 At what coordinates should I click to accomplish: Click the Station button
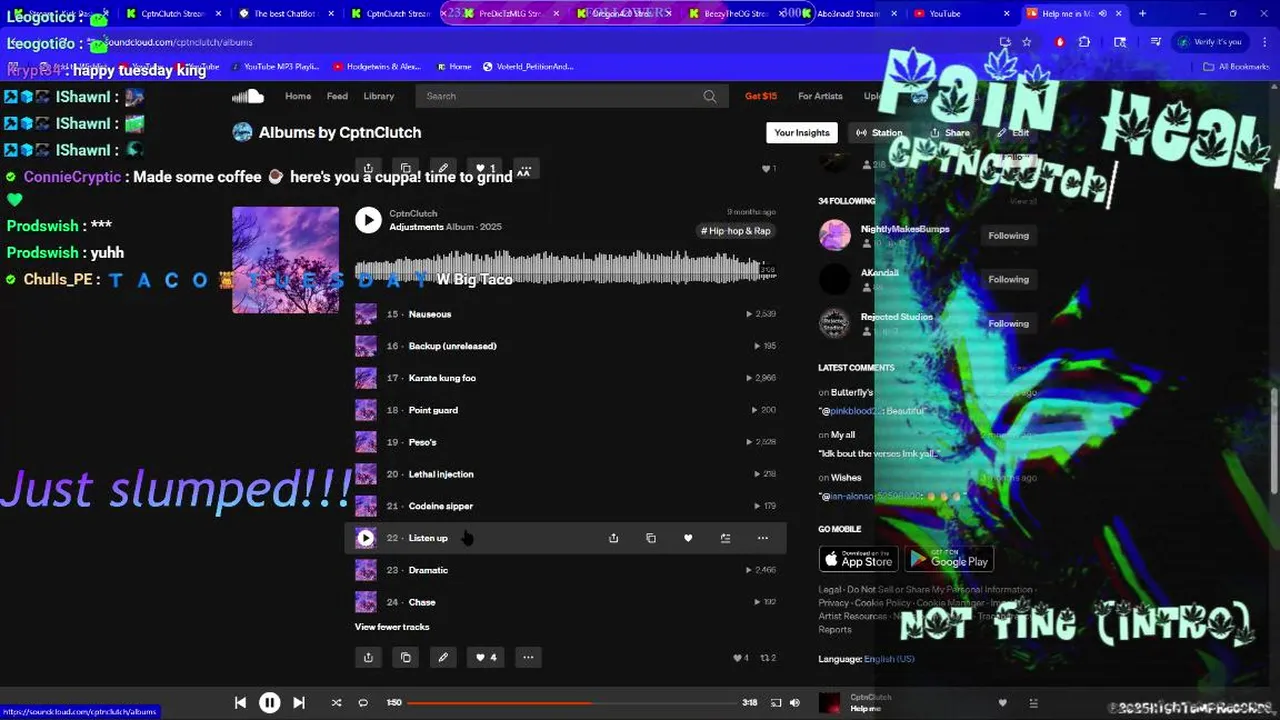coord(879,132)
